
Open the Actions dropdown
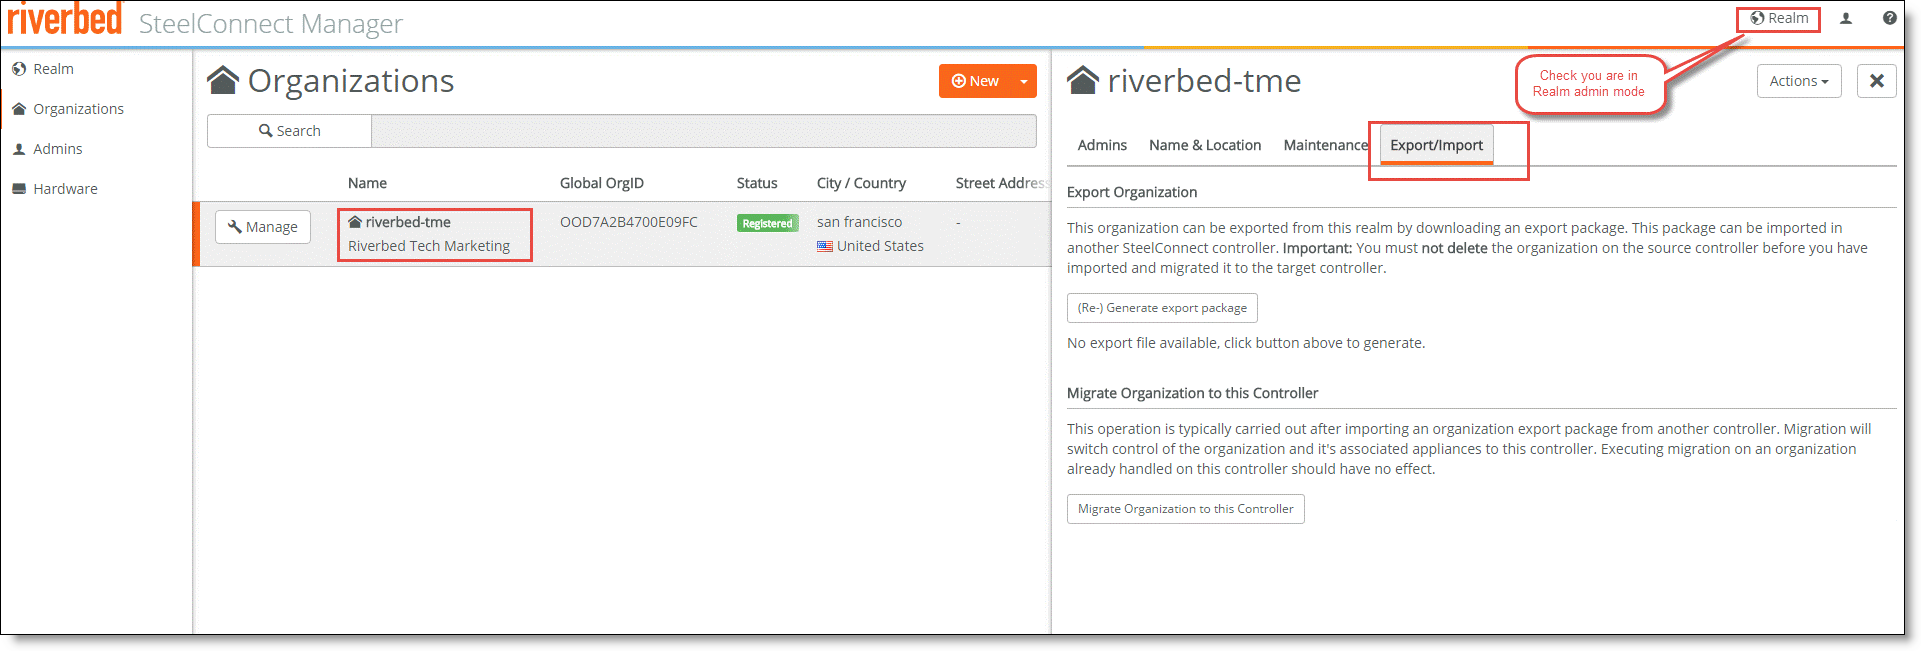point(1799,81)
